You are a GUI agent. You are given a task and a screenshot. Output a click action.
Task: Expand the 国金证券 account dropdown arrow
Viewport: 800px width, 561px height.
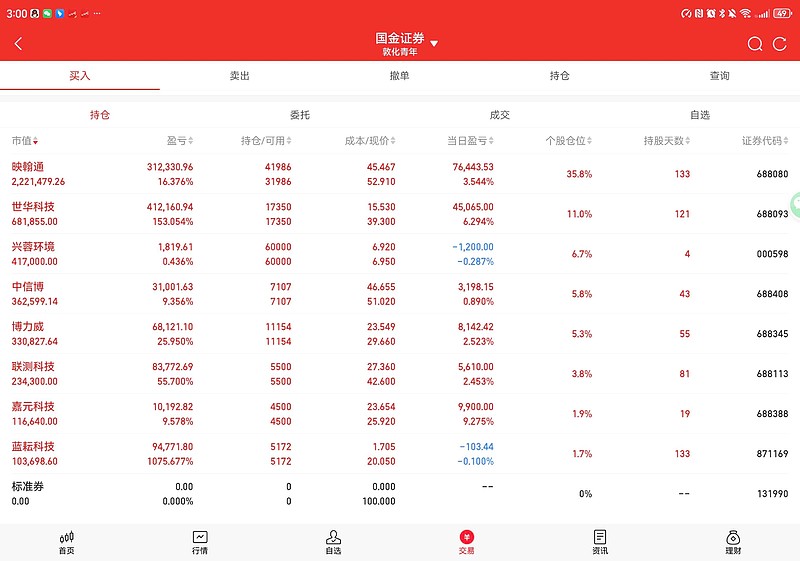[x=434, y=44]
